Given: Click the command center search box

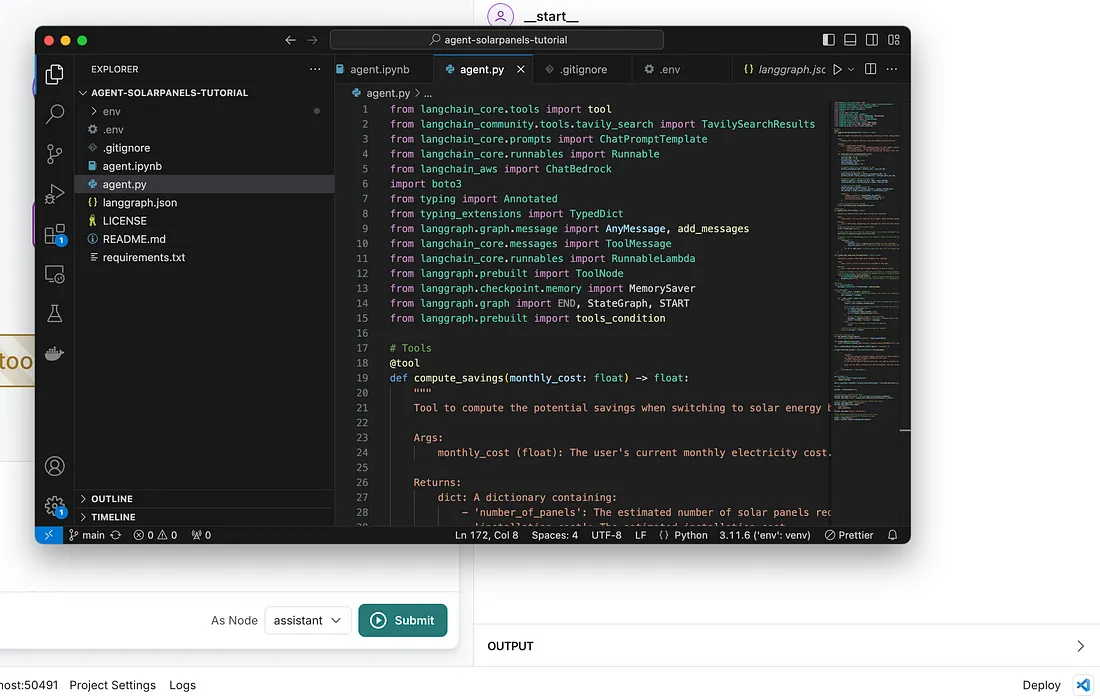Looking at the screenshot, I should coord(497,40).
